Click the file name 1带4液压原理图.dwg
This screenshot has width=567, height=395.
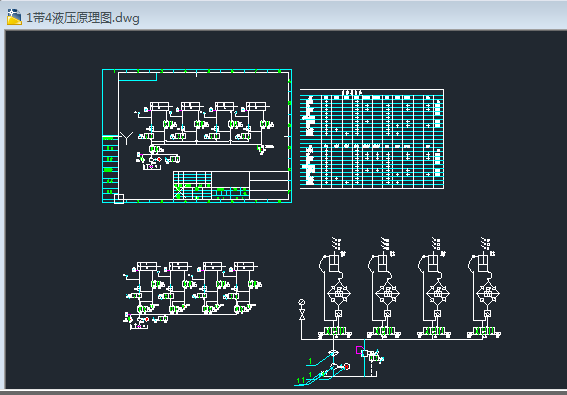click(83, 18)
